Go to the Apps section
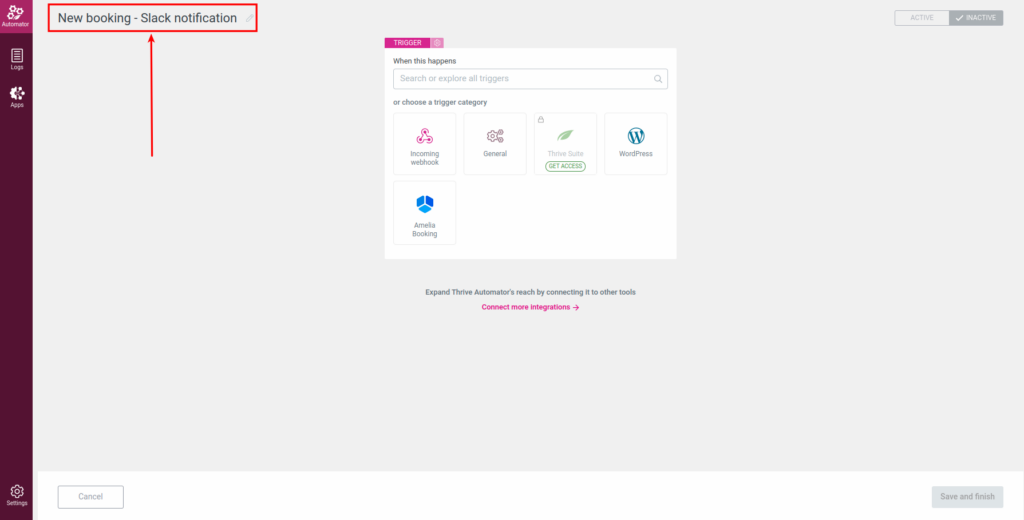The image size is (1024, 520). 16,96
